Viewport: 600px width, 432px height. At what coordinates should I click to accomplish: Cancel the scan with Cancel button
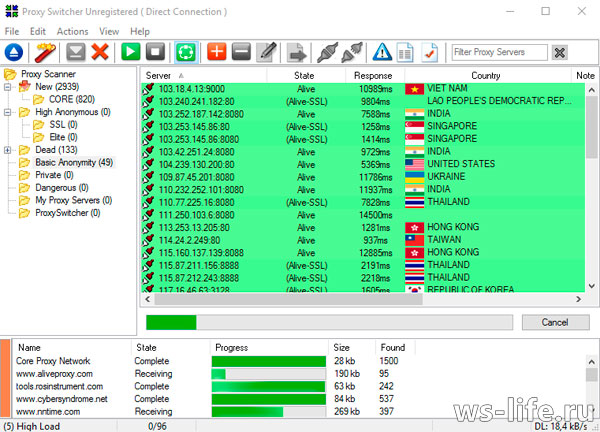(x=555, y=322)
